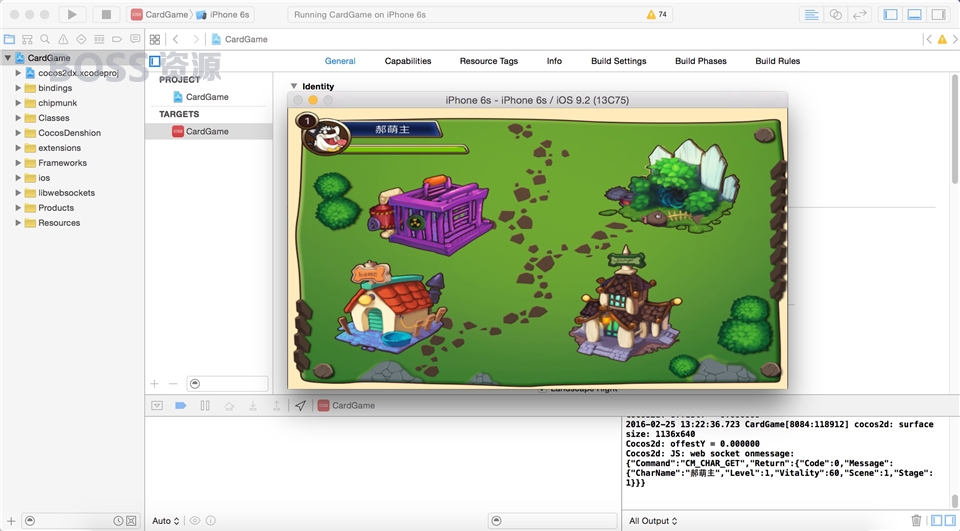960x531 pixels.
Task: Click the Stop button in toolbar
Action: tap(106, 14)
